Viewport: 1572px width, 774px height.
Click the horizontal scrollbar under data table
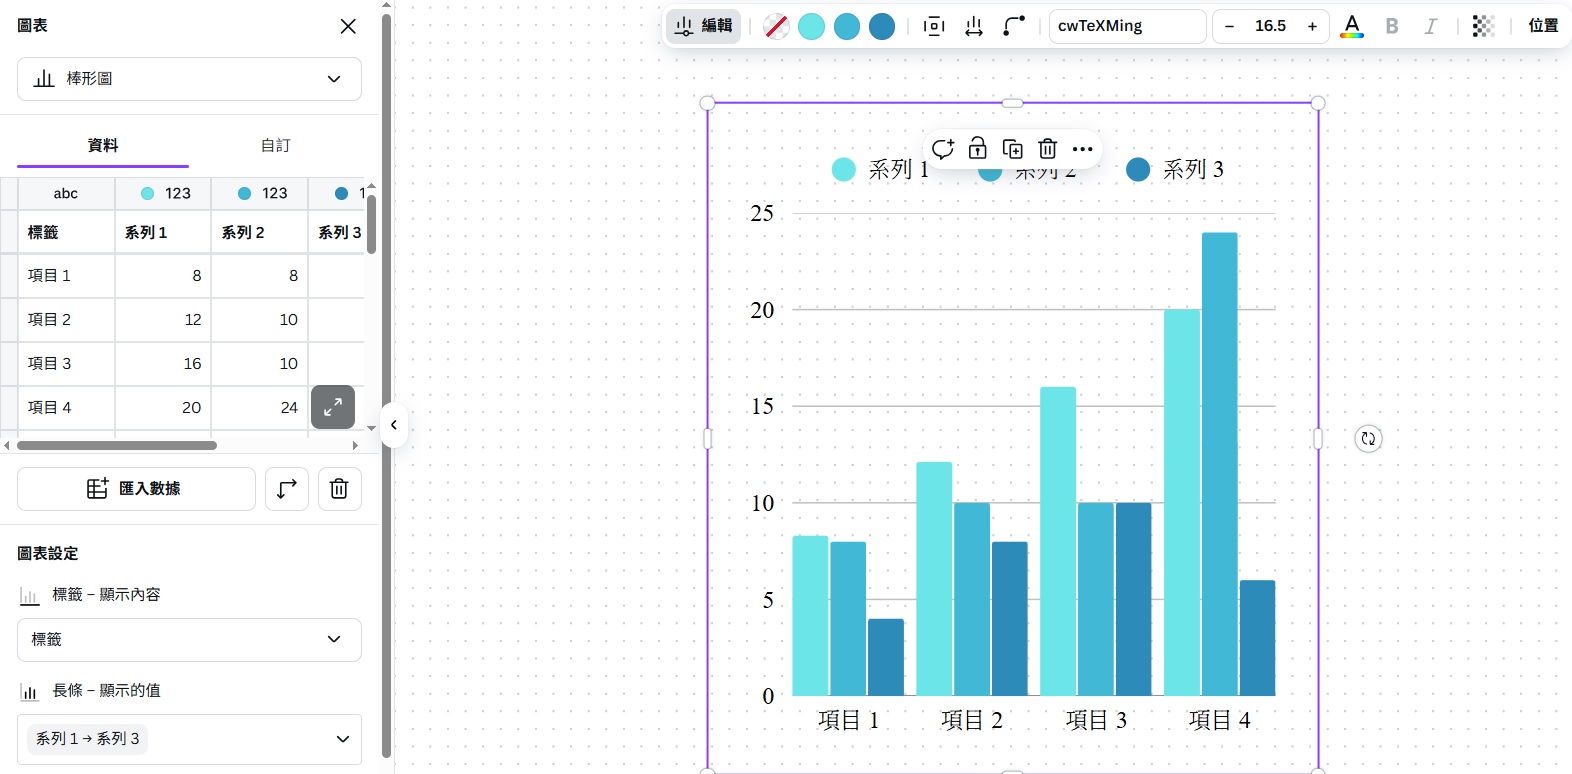click(x=117, y=446)
